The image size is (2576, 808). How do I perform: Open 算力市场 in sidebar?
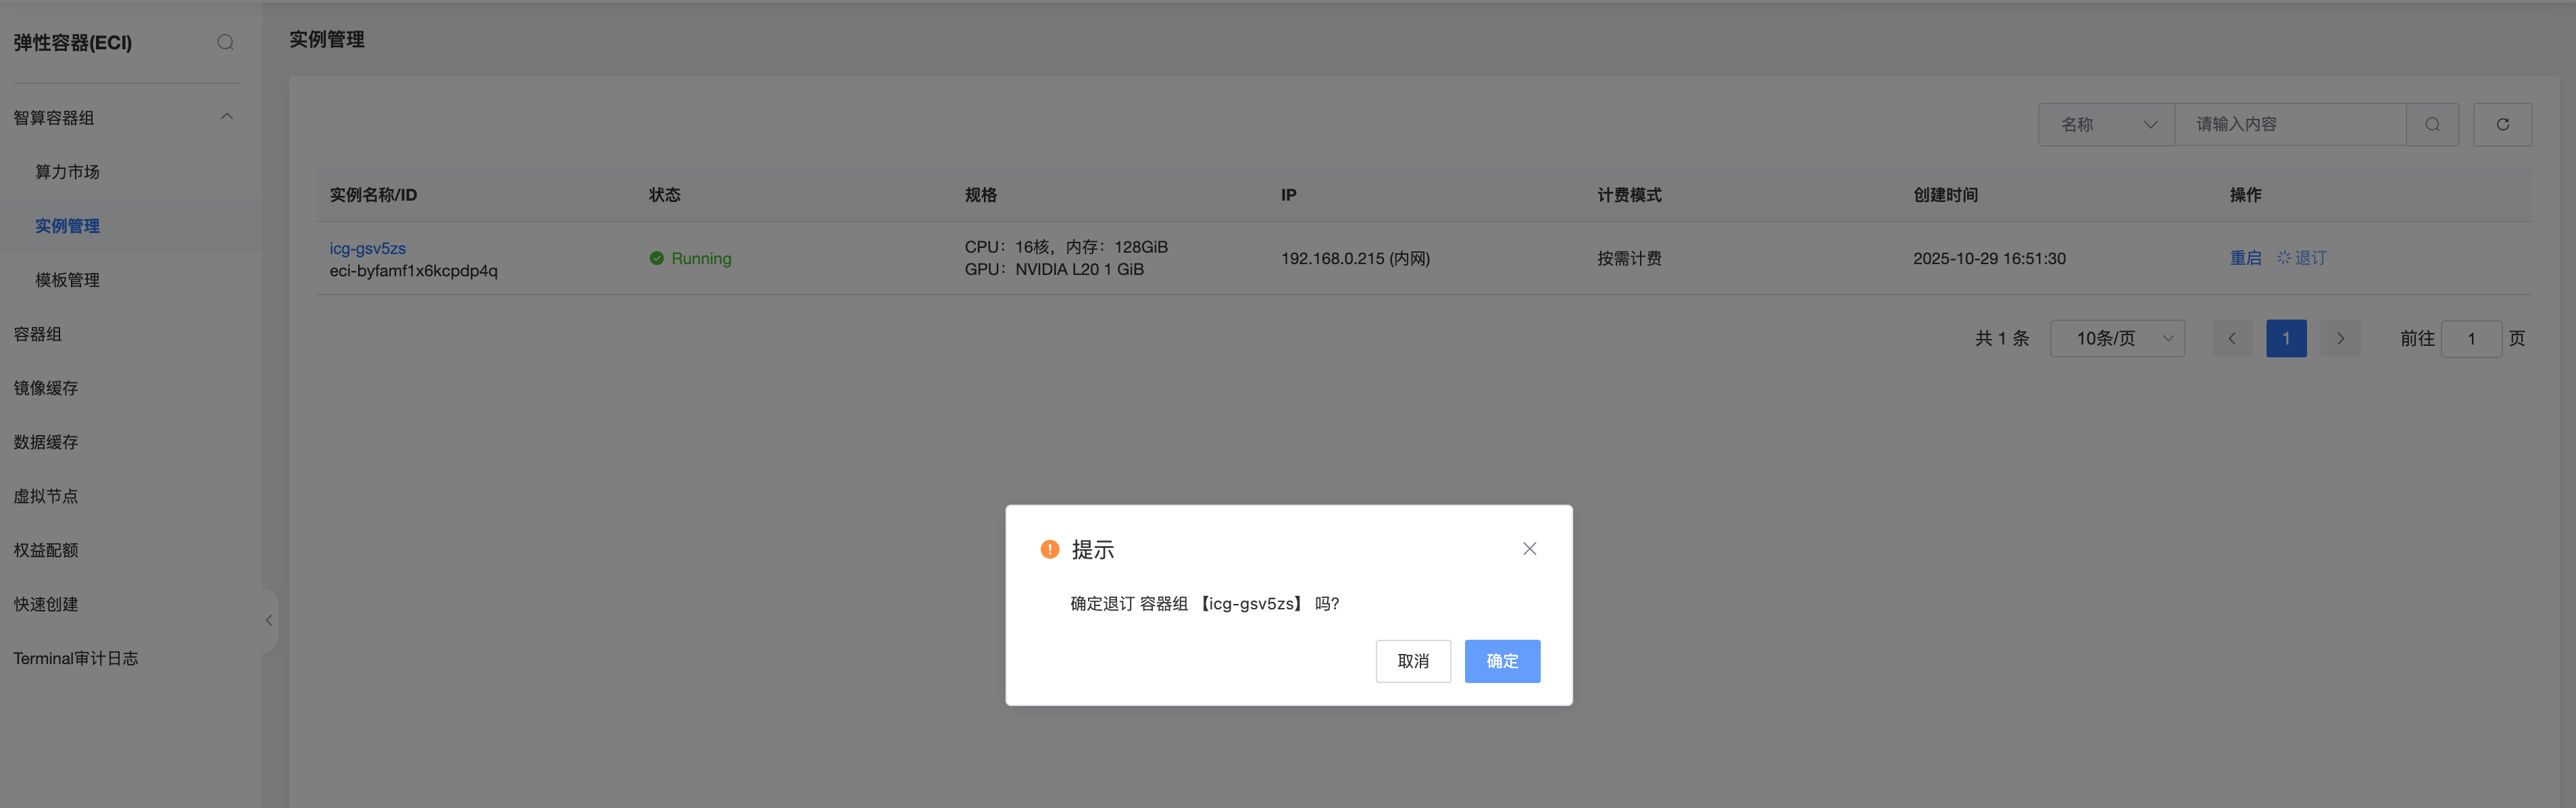[68, 172]
